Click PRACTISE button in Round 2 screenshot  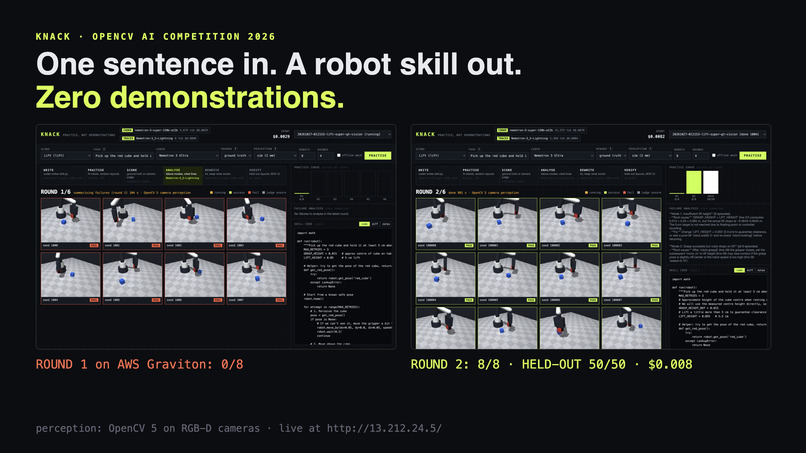click(x=753, y=155)
